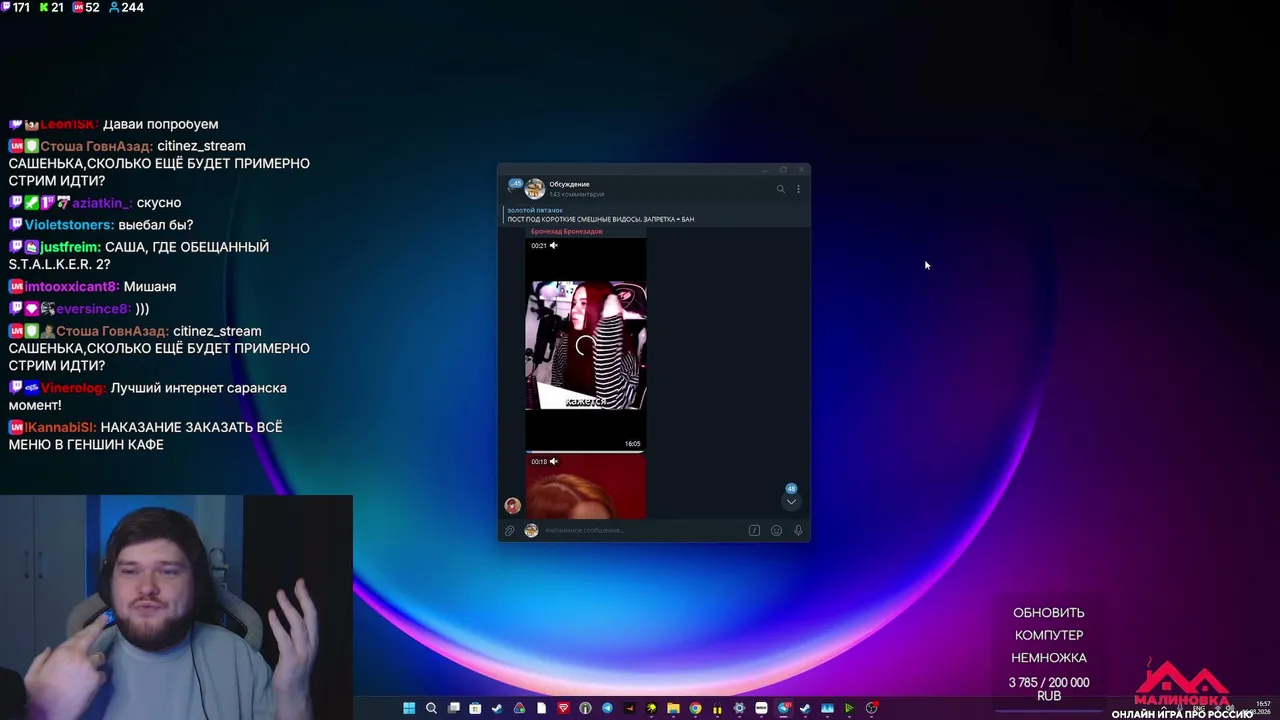Click chat username Violetstoners
1280x720 pixels.
(x=69, y=225)
